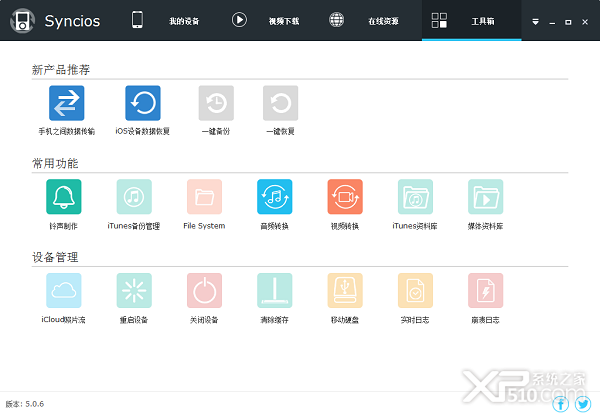Click the restart device (重启设备) icon
Image resolution: width=600 pixels, height=417 pixels.
coord(134,290)
